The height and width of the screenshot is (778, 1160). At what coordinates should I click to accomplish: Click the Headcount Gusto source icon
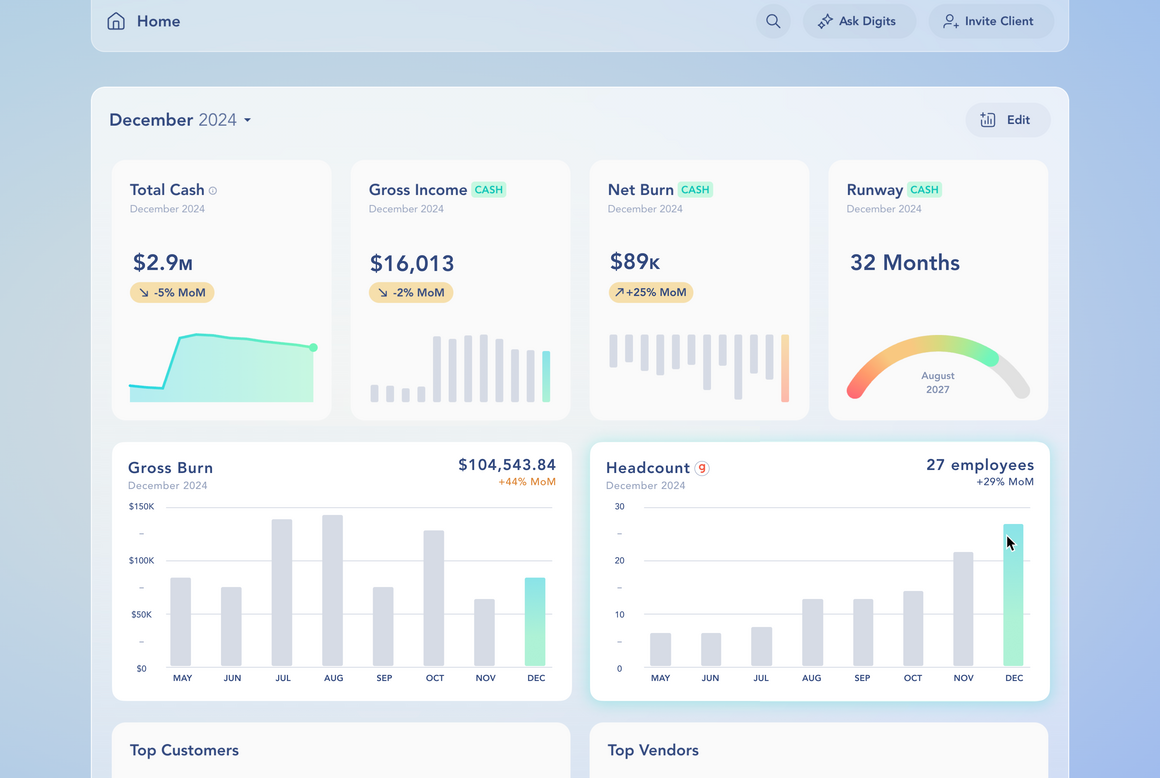tap(702, 468)
